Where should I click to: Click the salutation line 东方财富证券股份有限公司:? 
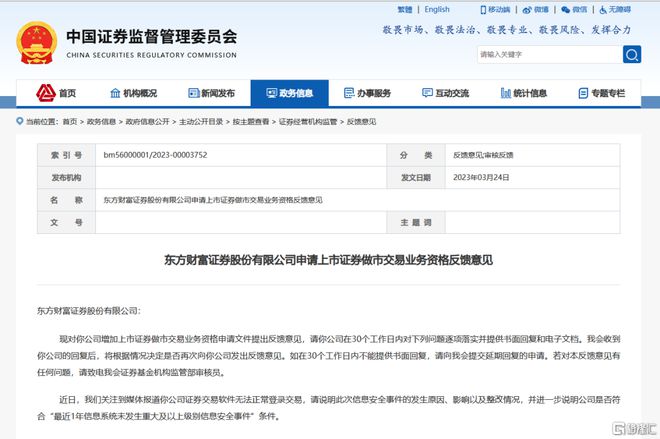(89, 311)
